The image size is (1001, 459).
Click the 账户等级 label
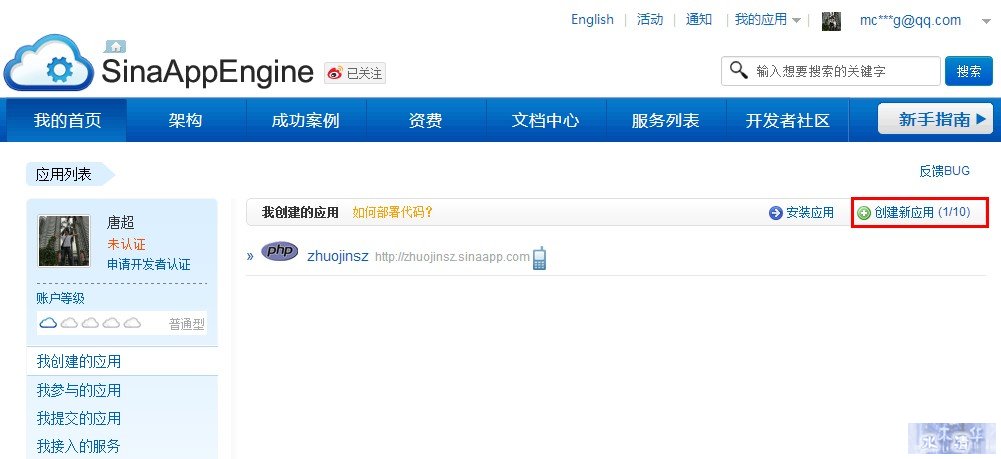point(61,298)
